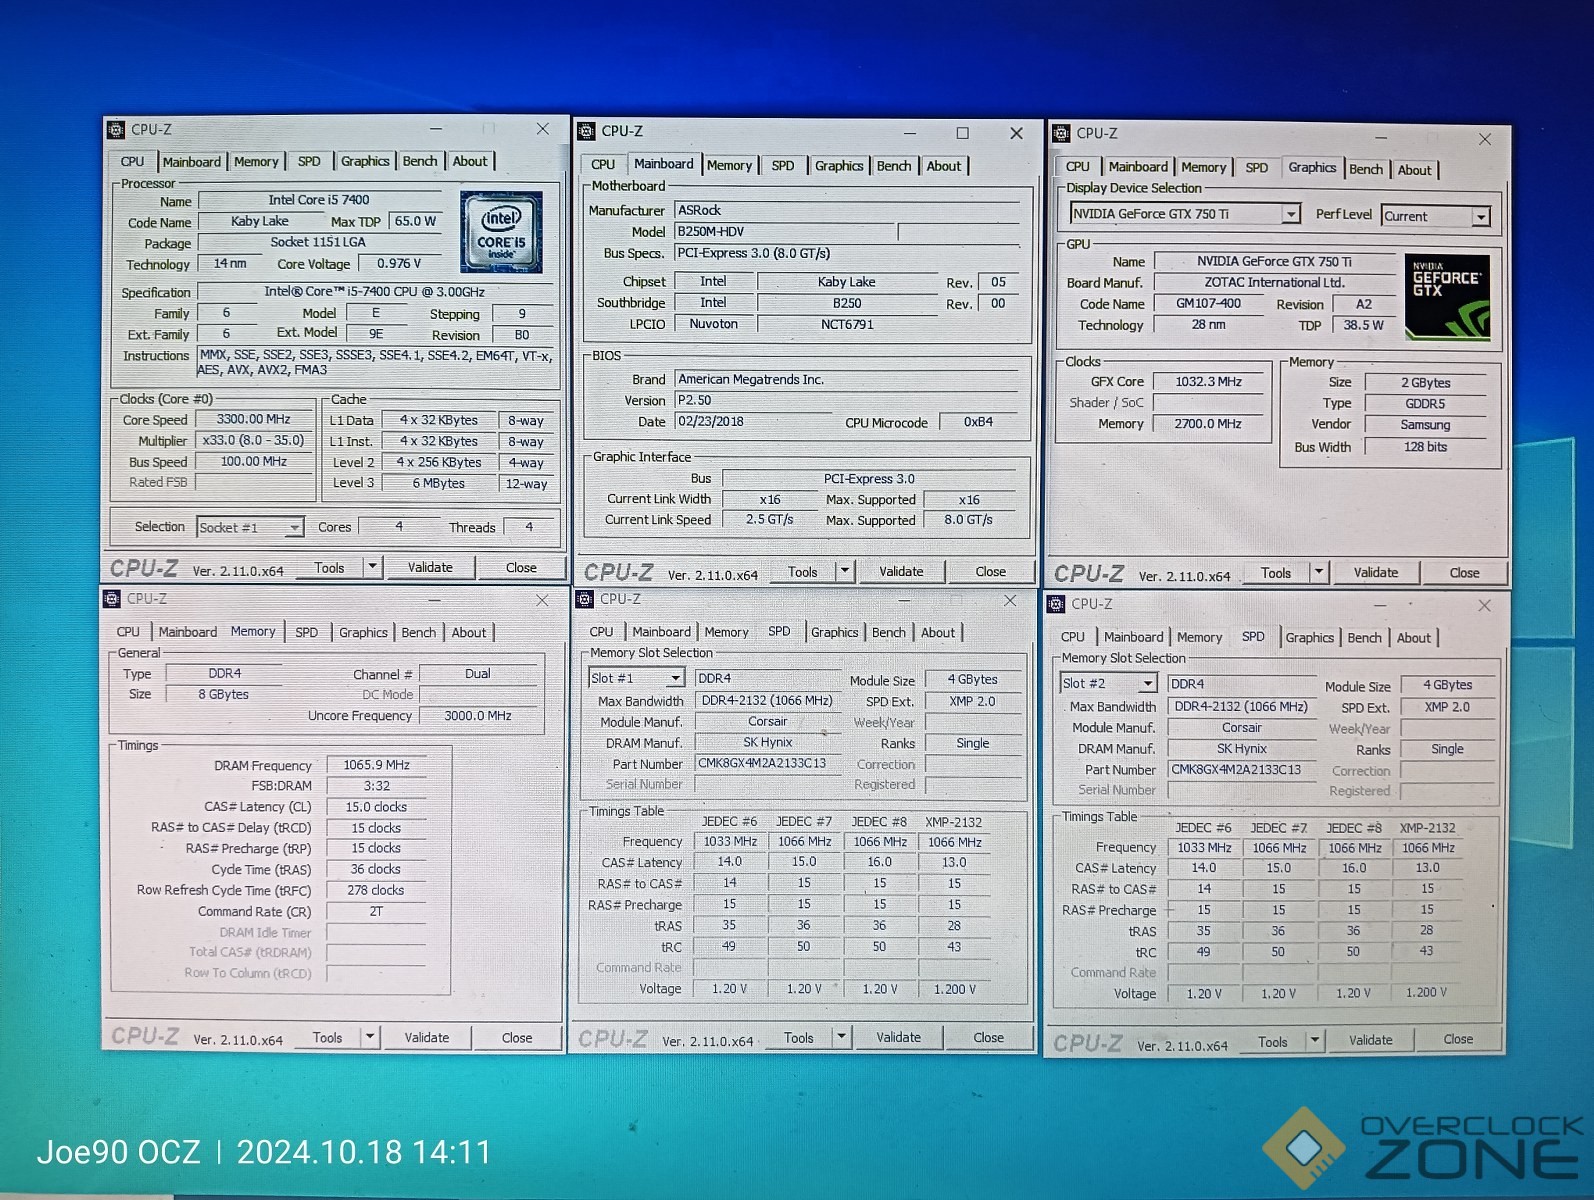The height and width of the screenshot is (1200, 1594).
Task: Open About tab in the ASRock Mainboard window
Action: click(943, 166)
